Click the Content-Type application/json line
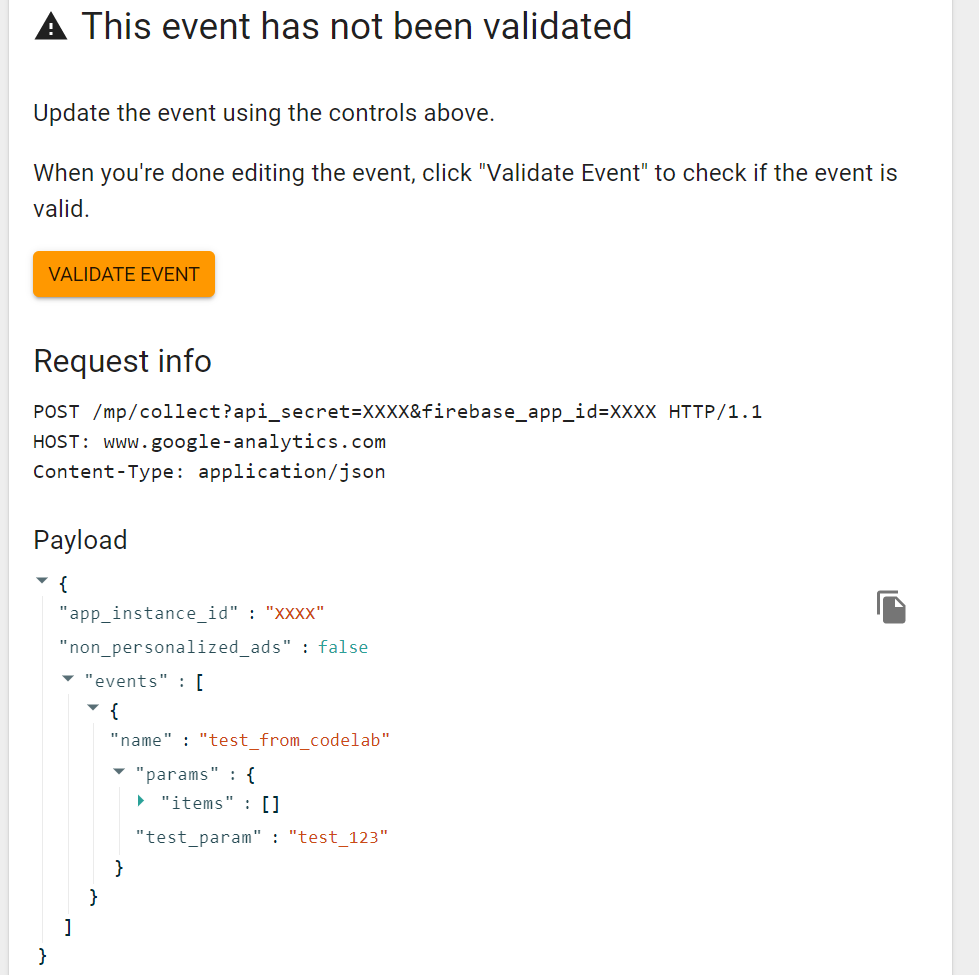979x975 pixels. click(x=209, y=471)
